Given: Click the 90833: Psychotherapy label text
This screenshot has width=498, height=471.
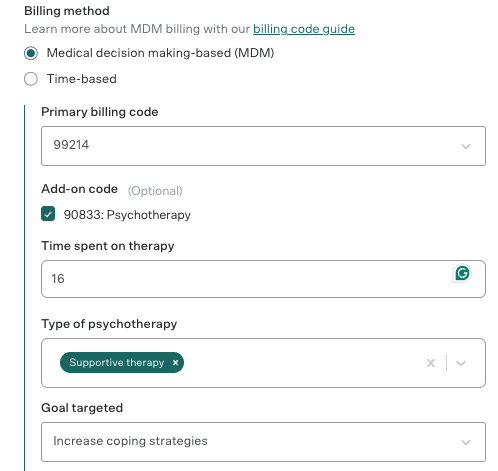Looking at the screenshot, I should coord(127,215).
